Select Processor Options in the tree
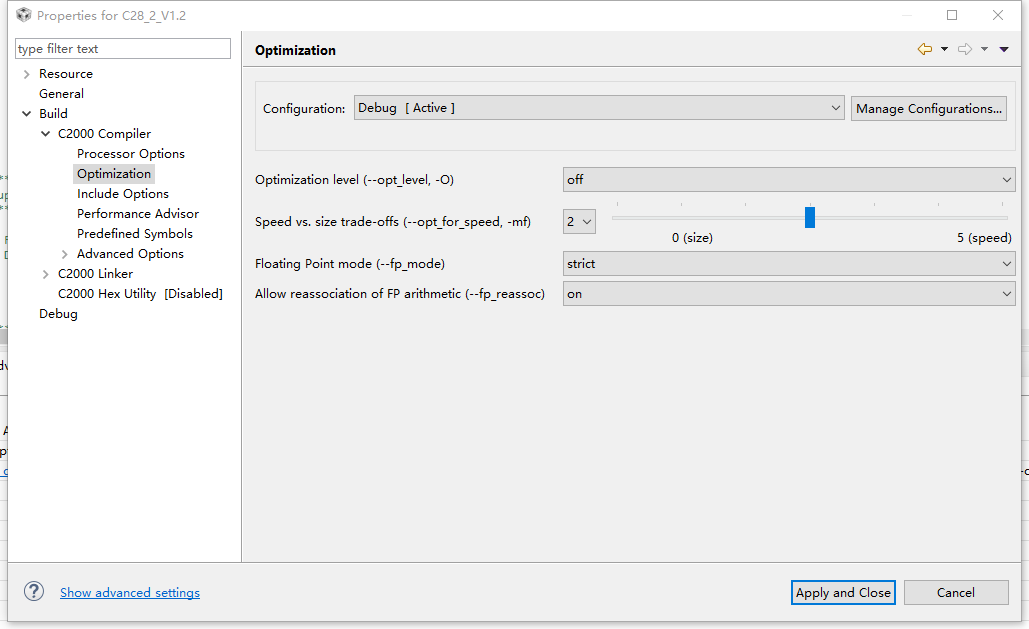The width and height of the screenshot is (1029, 629). coord(131,154)
